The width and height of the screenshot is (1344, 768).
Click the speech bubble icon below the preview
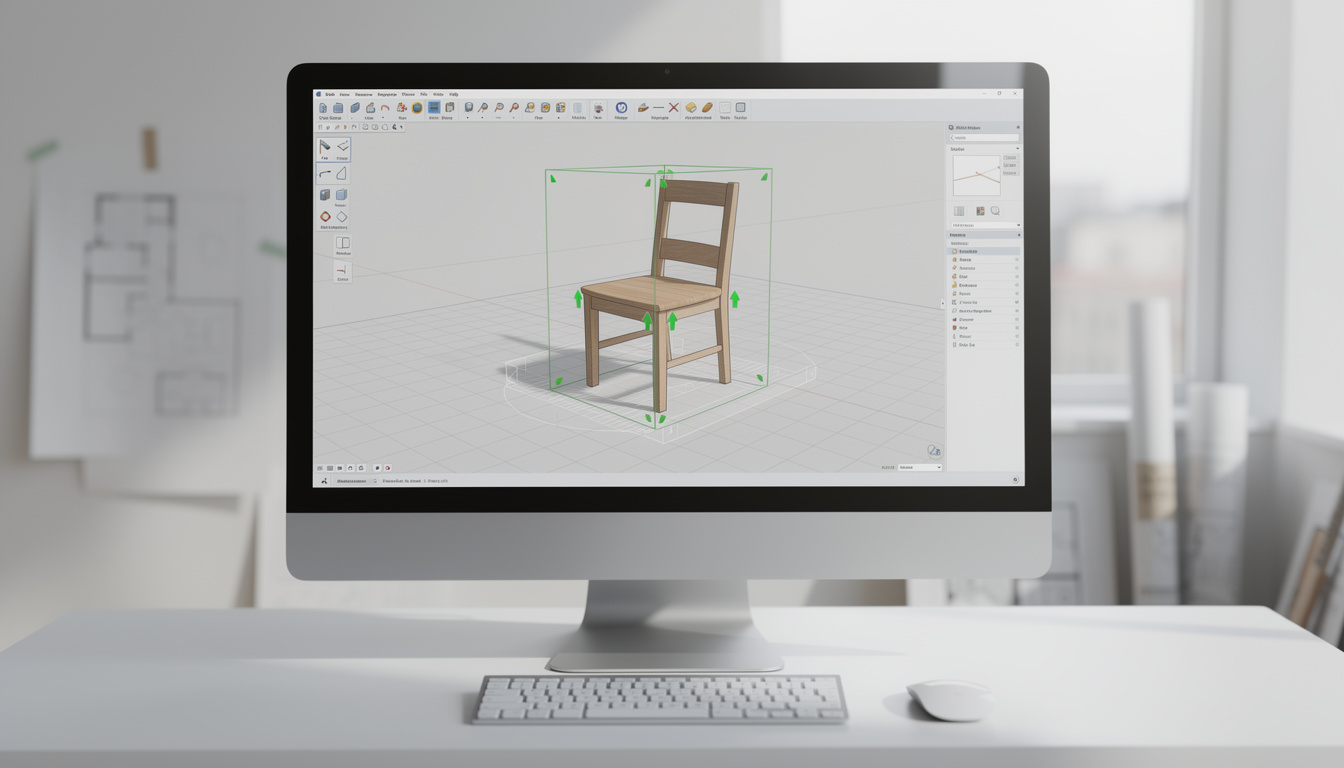pos(995,210)
